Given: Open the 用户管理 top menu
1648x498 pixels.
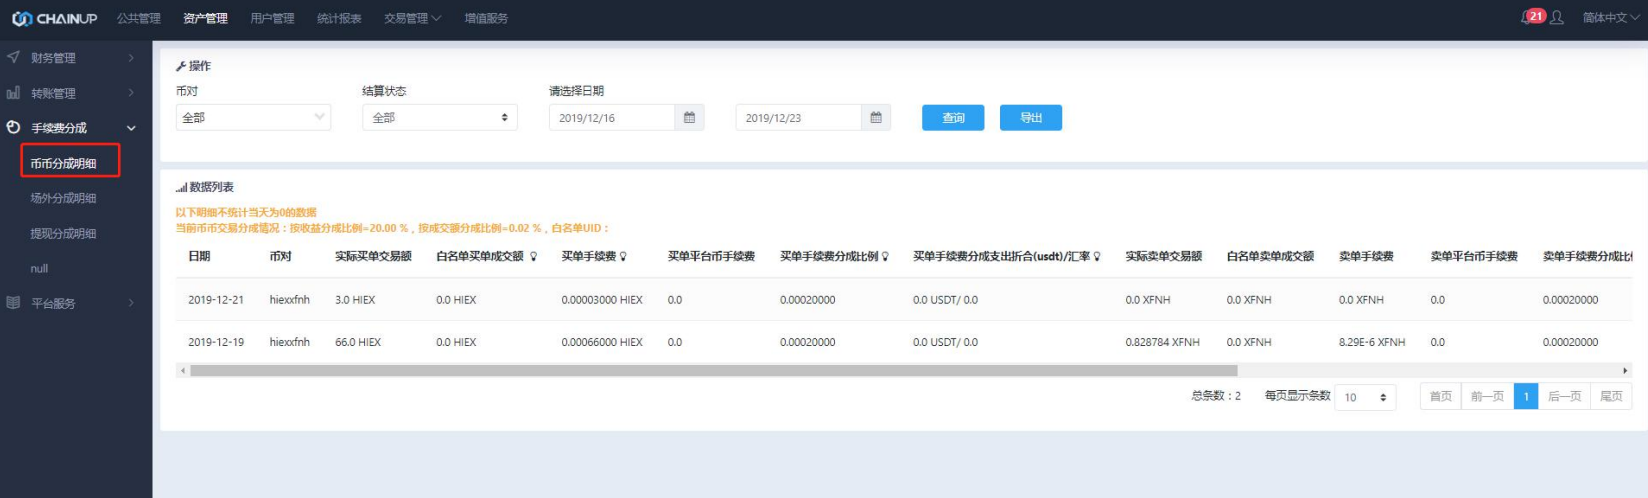Looking at the screenshot, I should (x=272, y=18).
